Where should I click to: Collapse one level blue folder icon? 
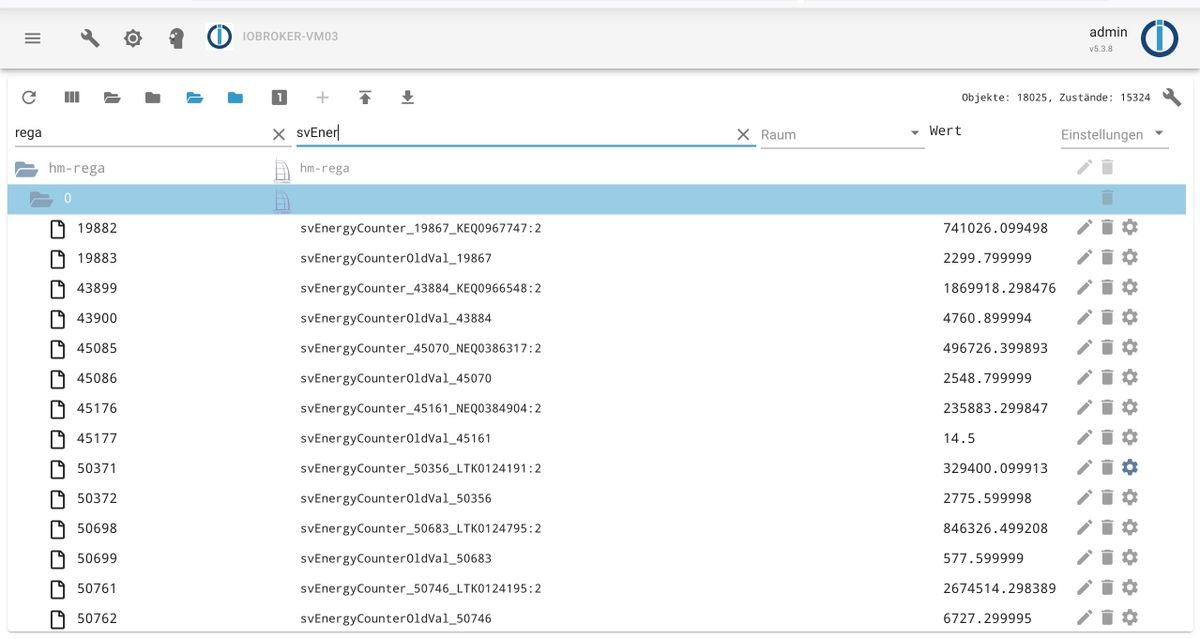235,97
